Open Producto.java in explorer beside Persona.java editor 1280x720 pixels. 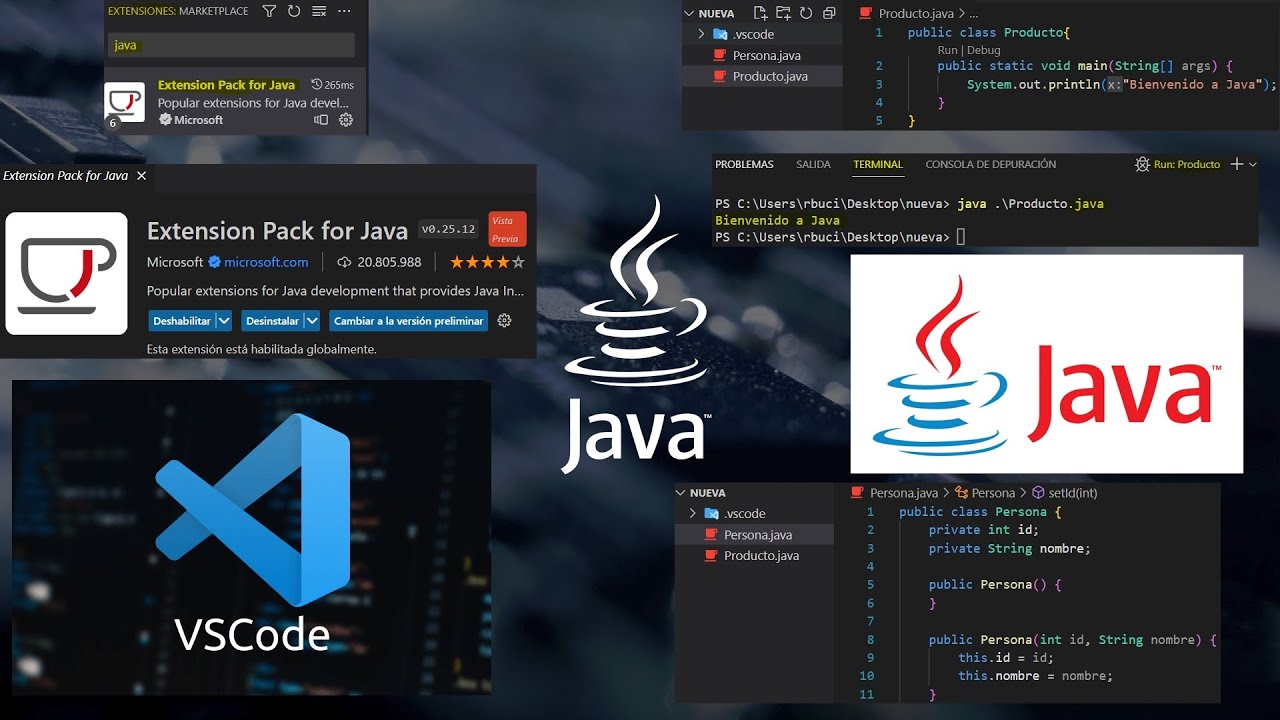point(754,555)
